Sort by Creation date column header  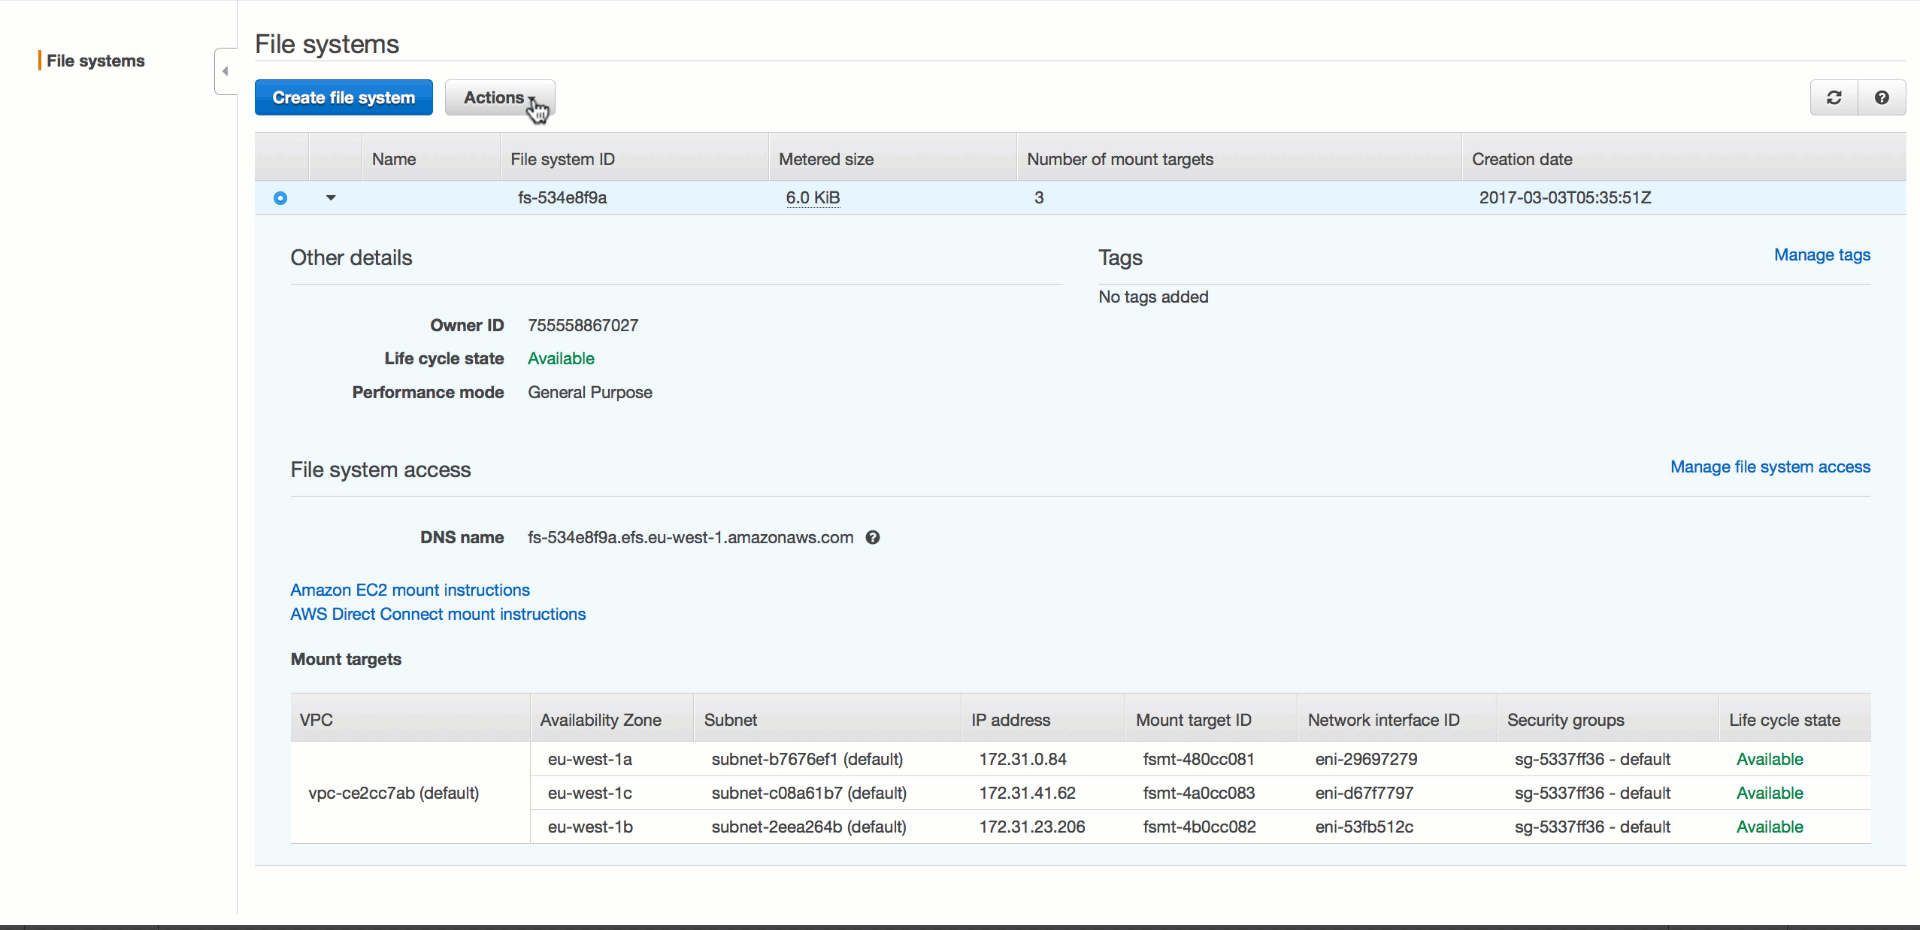point(1521,159)
